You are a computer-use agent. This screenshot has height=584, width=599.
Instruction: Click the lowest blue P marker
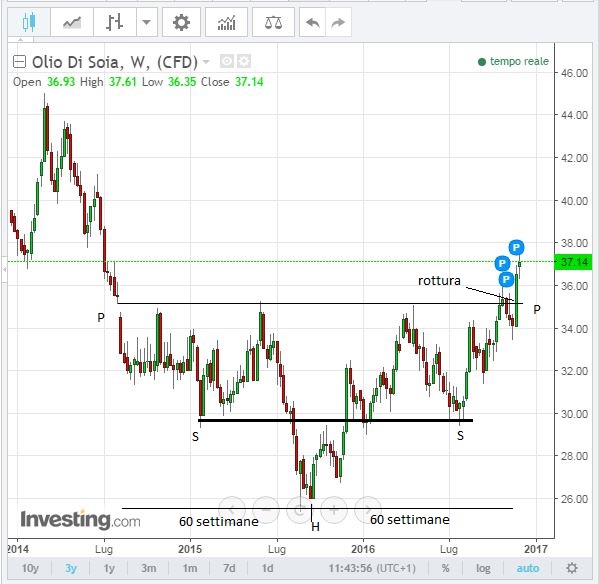[x=507, y=279]
